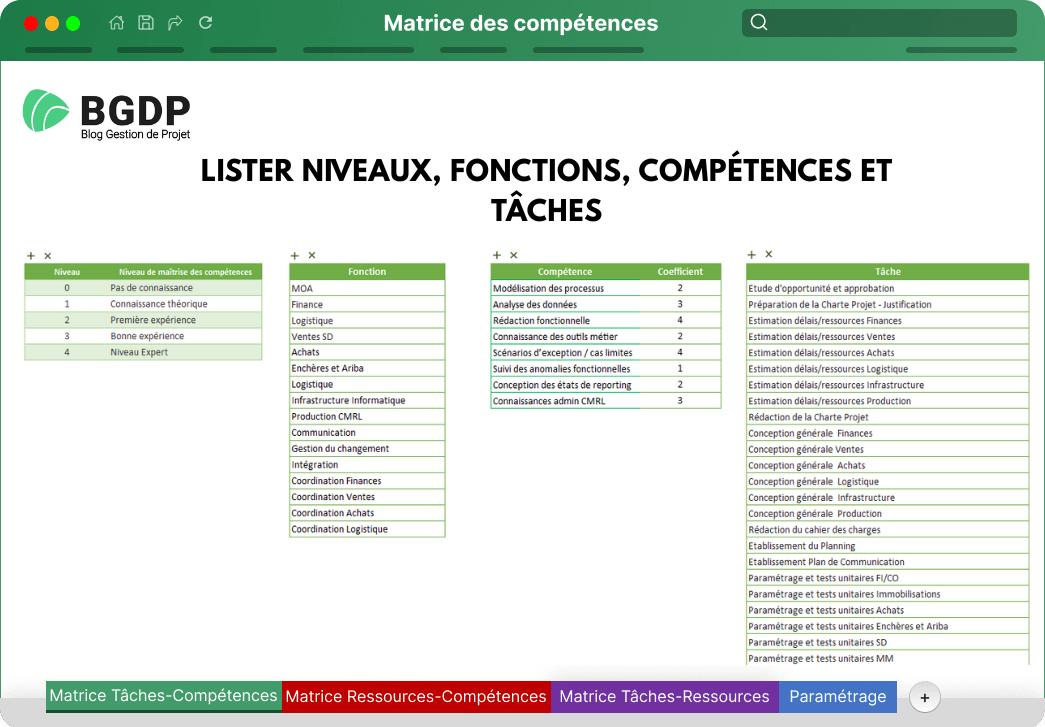The image size is (1045, 727).
Task: Click the x icon above Tâche table
Action: pos(768,255)
